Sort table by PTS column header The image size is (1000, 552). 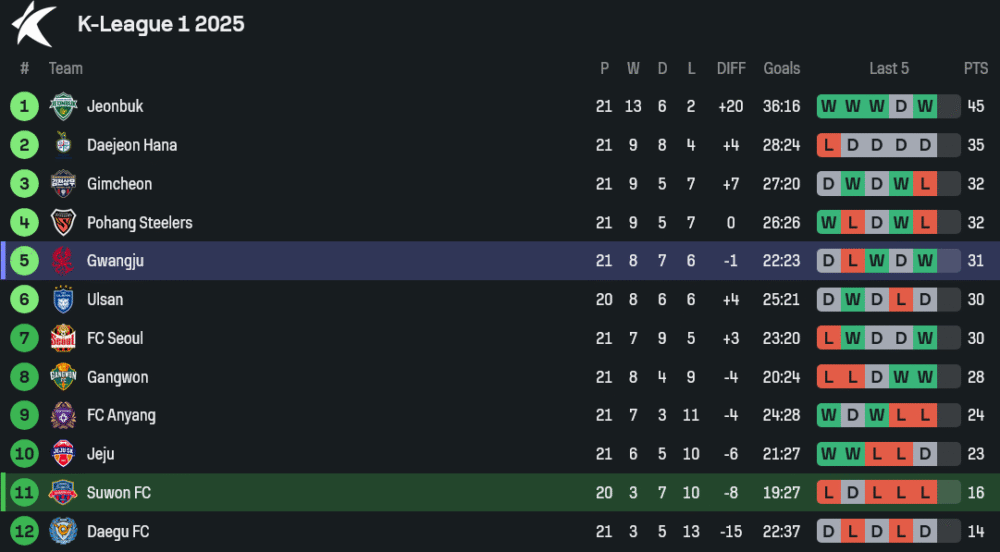pos(976,68)
